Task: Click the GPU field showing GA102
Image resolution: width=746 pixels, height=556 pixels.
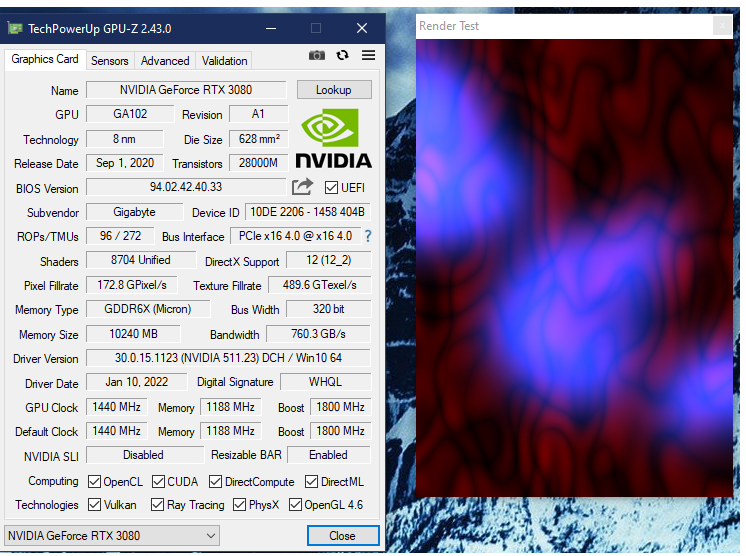Action: (x=130, y=114)
